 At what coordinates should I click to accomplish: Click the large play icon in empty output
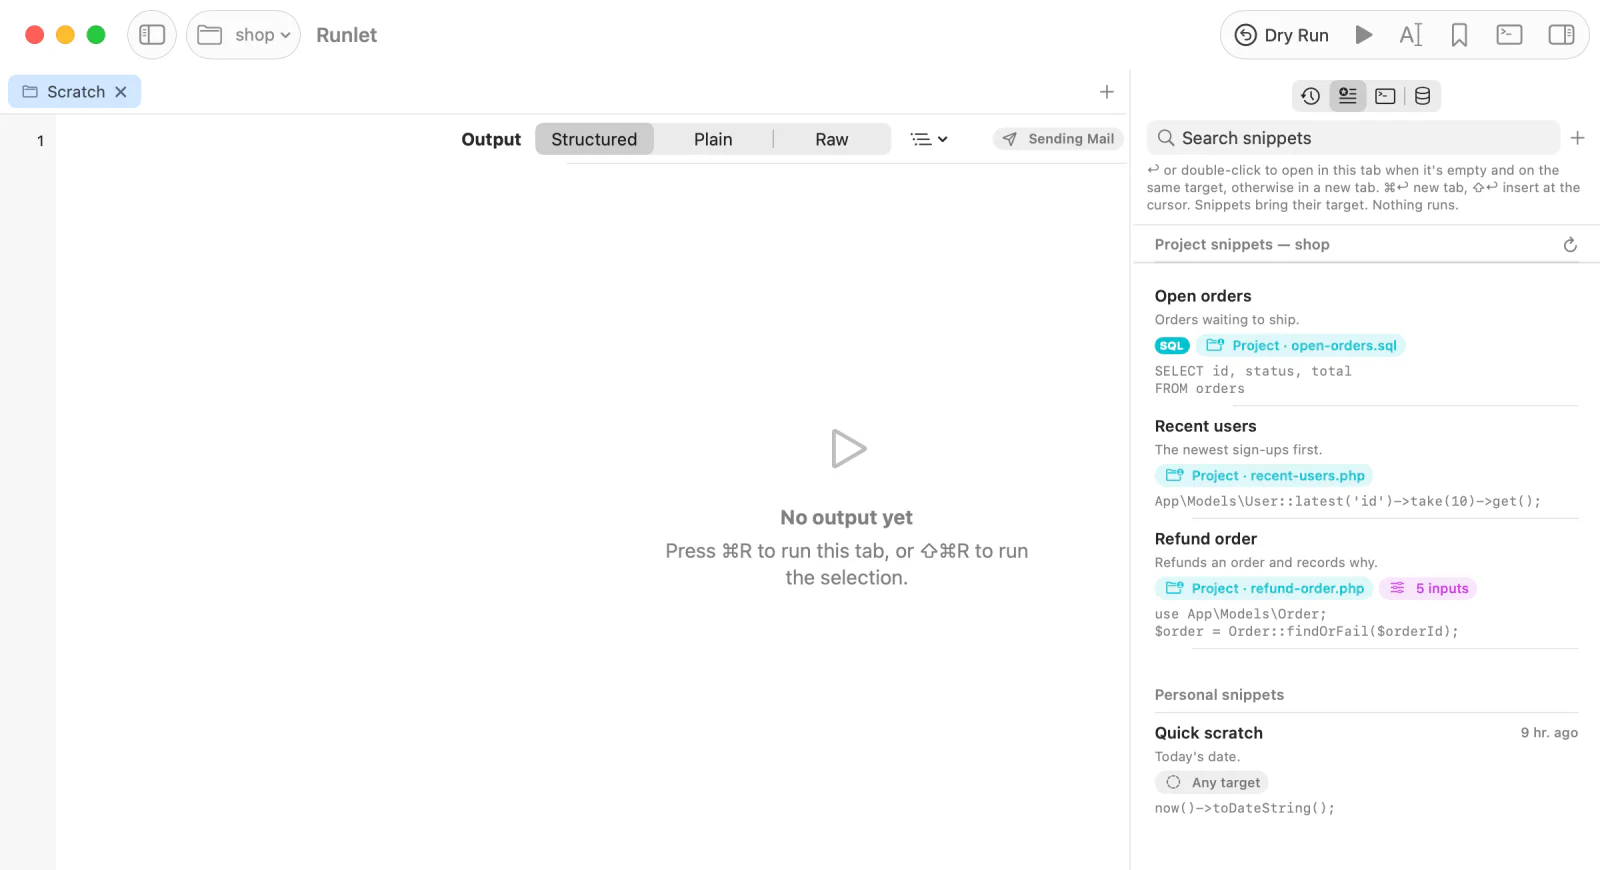pyautogui.click(x=848, y=449)
